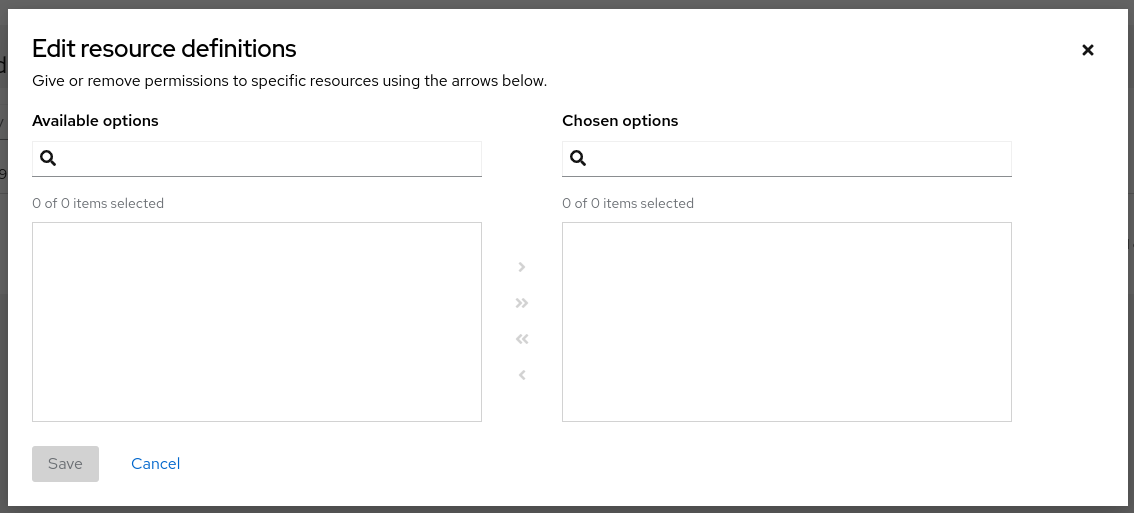Focus the Available options search field
The height and width of the screenshot is (513, 1134).
tap(270, 158)
